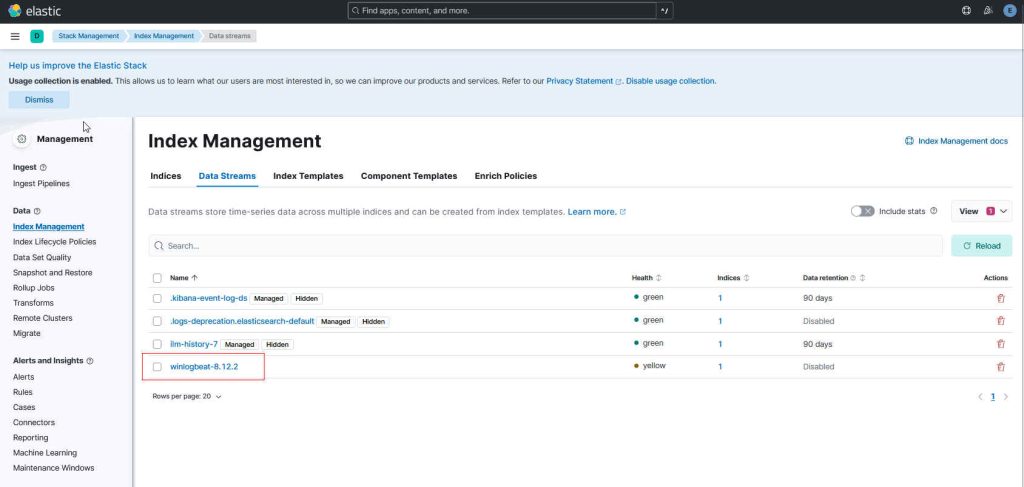Delete .logs-deprecation.elasticsearch-default data stream

1000,321
